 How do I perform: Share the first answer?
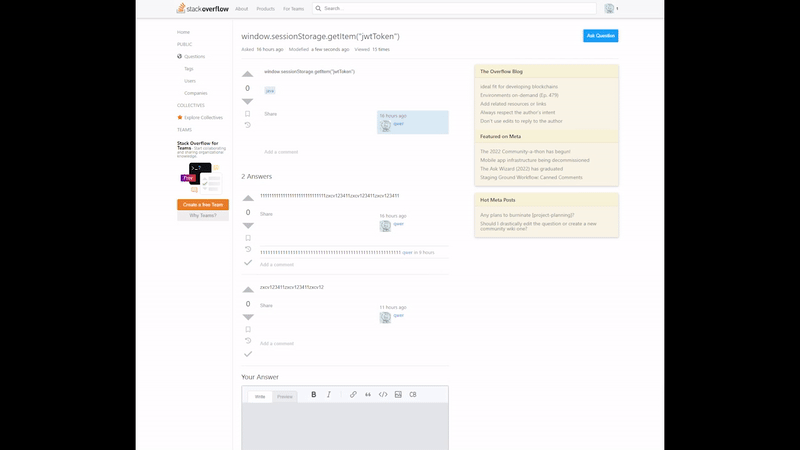pyautogui.click(x=266, y=214)
